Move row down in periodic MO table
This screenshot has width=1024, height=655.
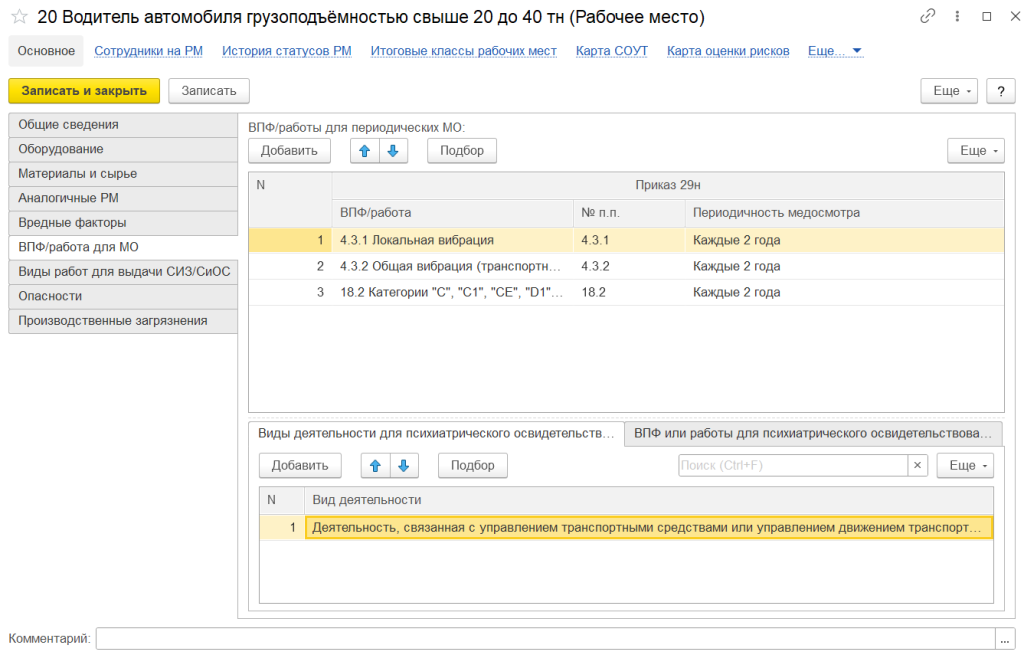pyautogui.click(x=393, y=151)
